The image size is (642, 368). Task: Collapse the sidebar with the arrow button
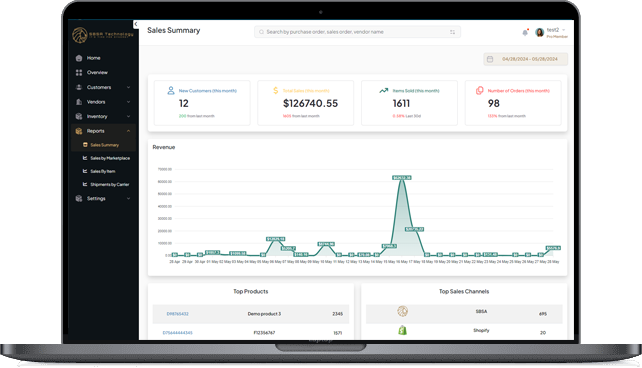click(x=136, y=25)
